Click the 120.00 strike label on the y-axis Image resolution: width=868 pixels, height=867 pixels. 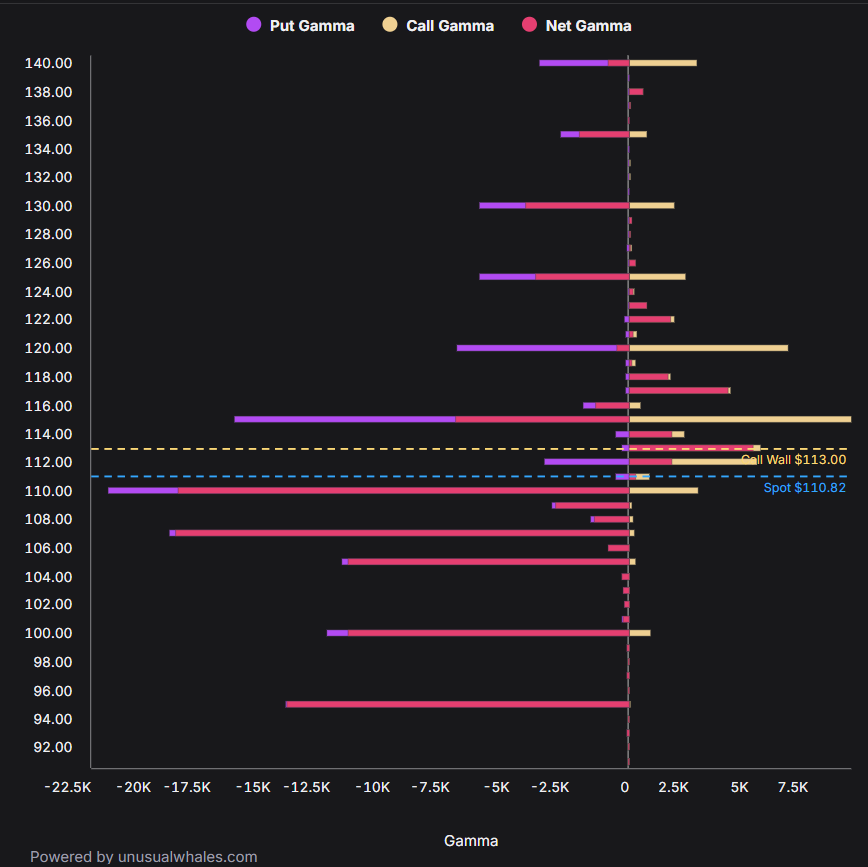pos(48,348)
